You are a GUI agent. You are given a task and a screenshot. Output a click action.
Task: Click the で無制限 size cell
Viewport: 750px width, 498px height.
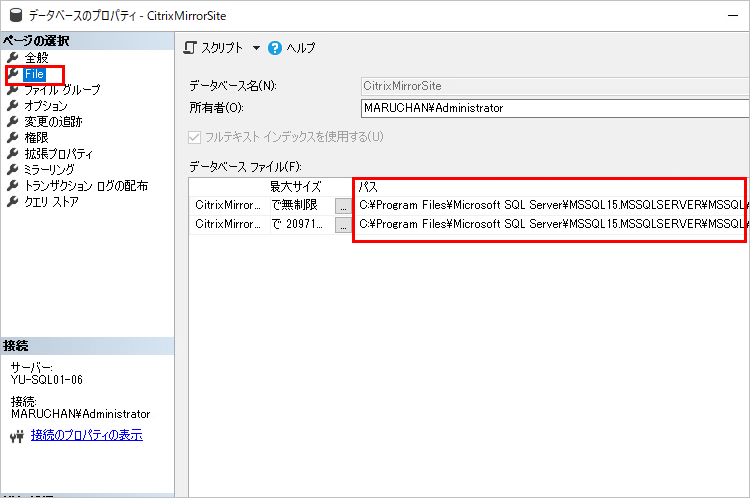302,205
